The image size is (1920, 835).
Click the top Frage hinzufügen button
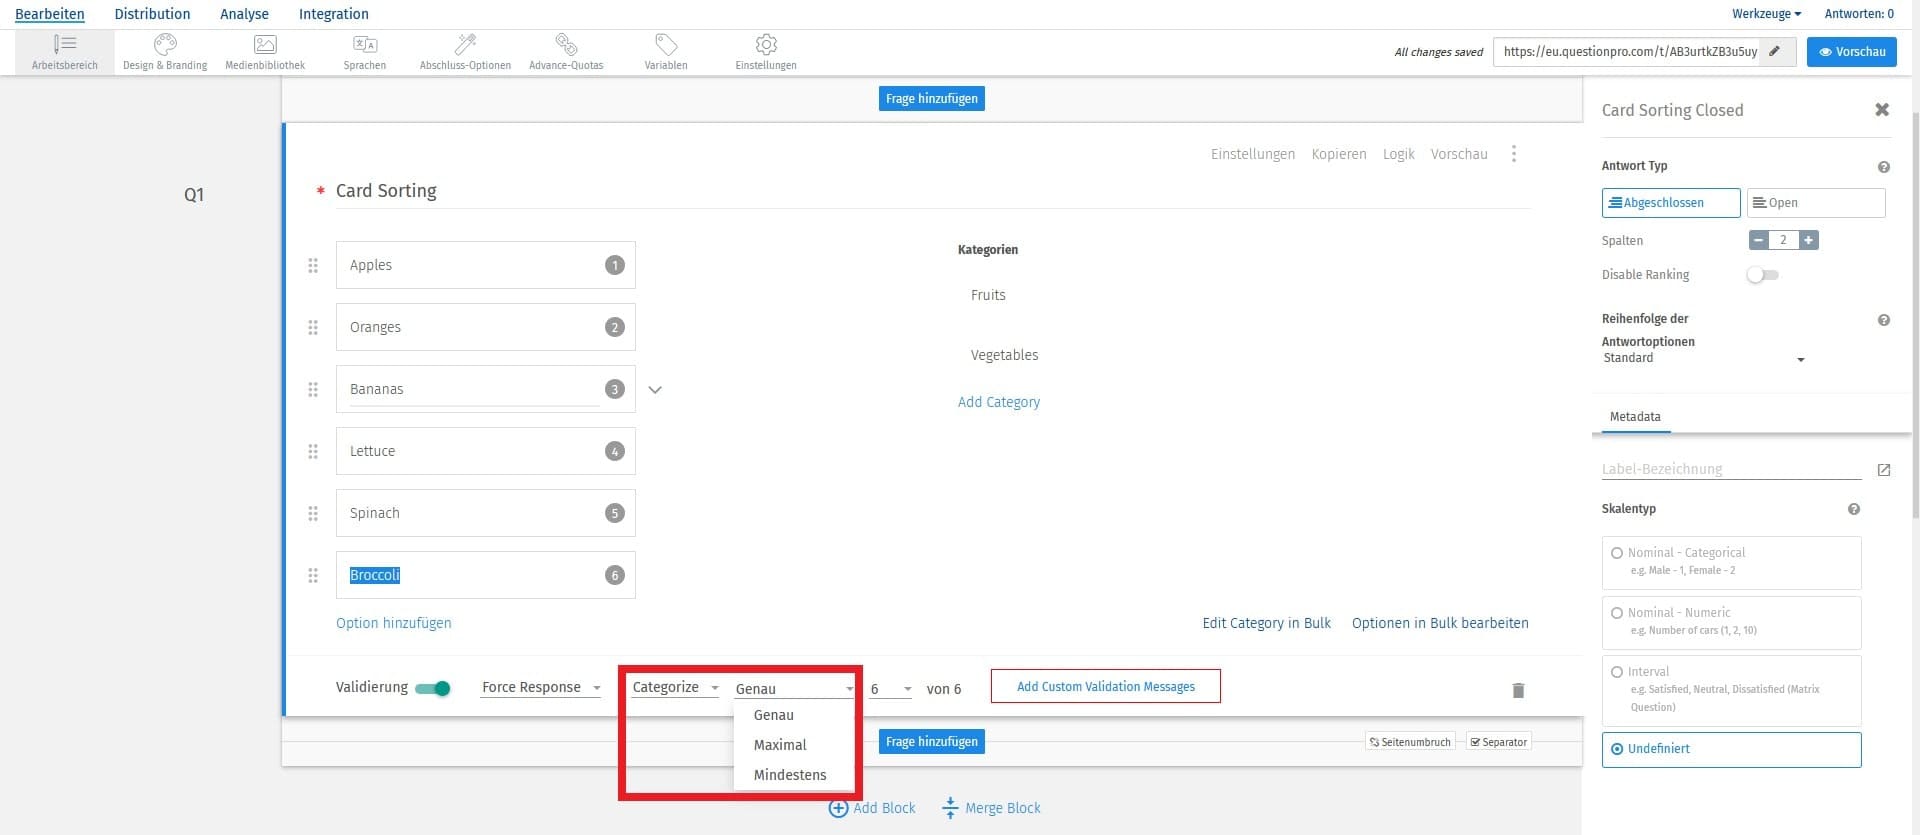(931, 98)
